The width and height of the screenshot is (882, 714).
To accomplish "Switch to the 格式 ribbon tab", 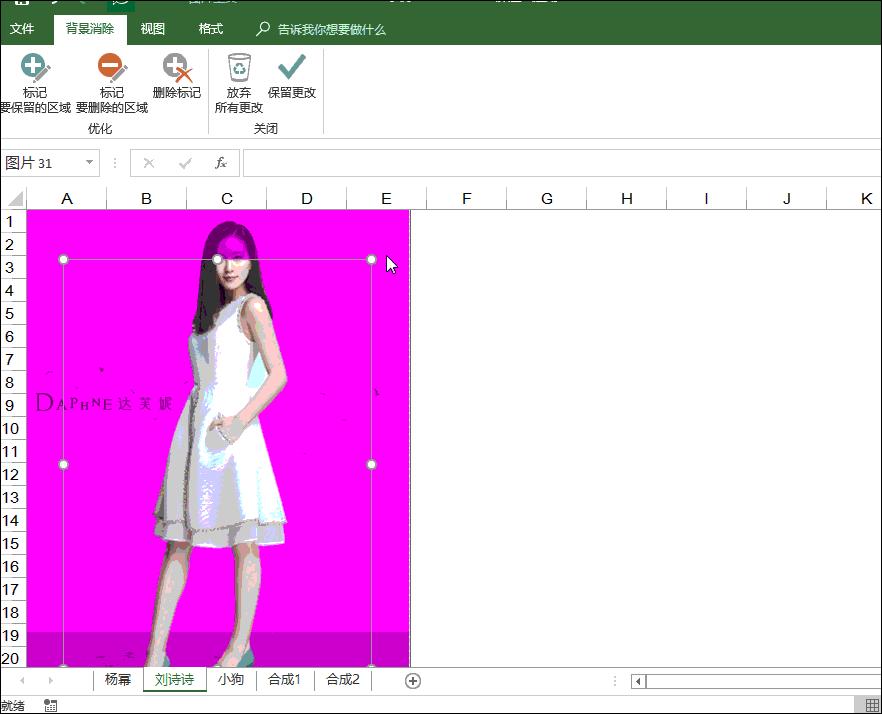I will point(210,29).
